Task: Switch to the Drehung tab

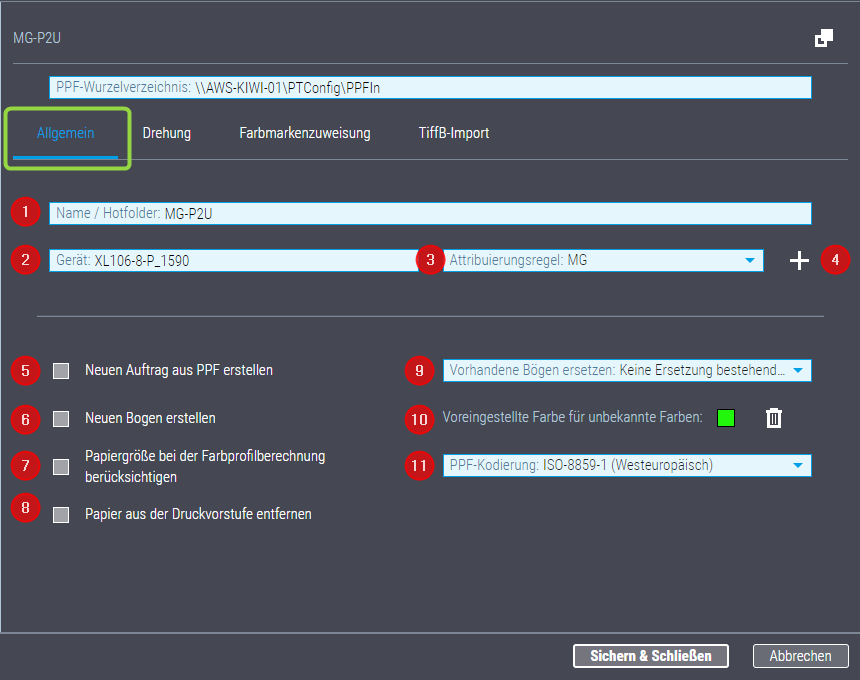Action: [166, 131]
